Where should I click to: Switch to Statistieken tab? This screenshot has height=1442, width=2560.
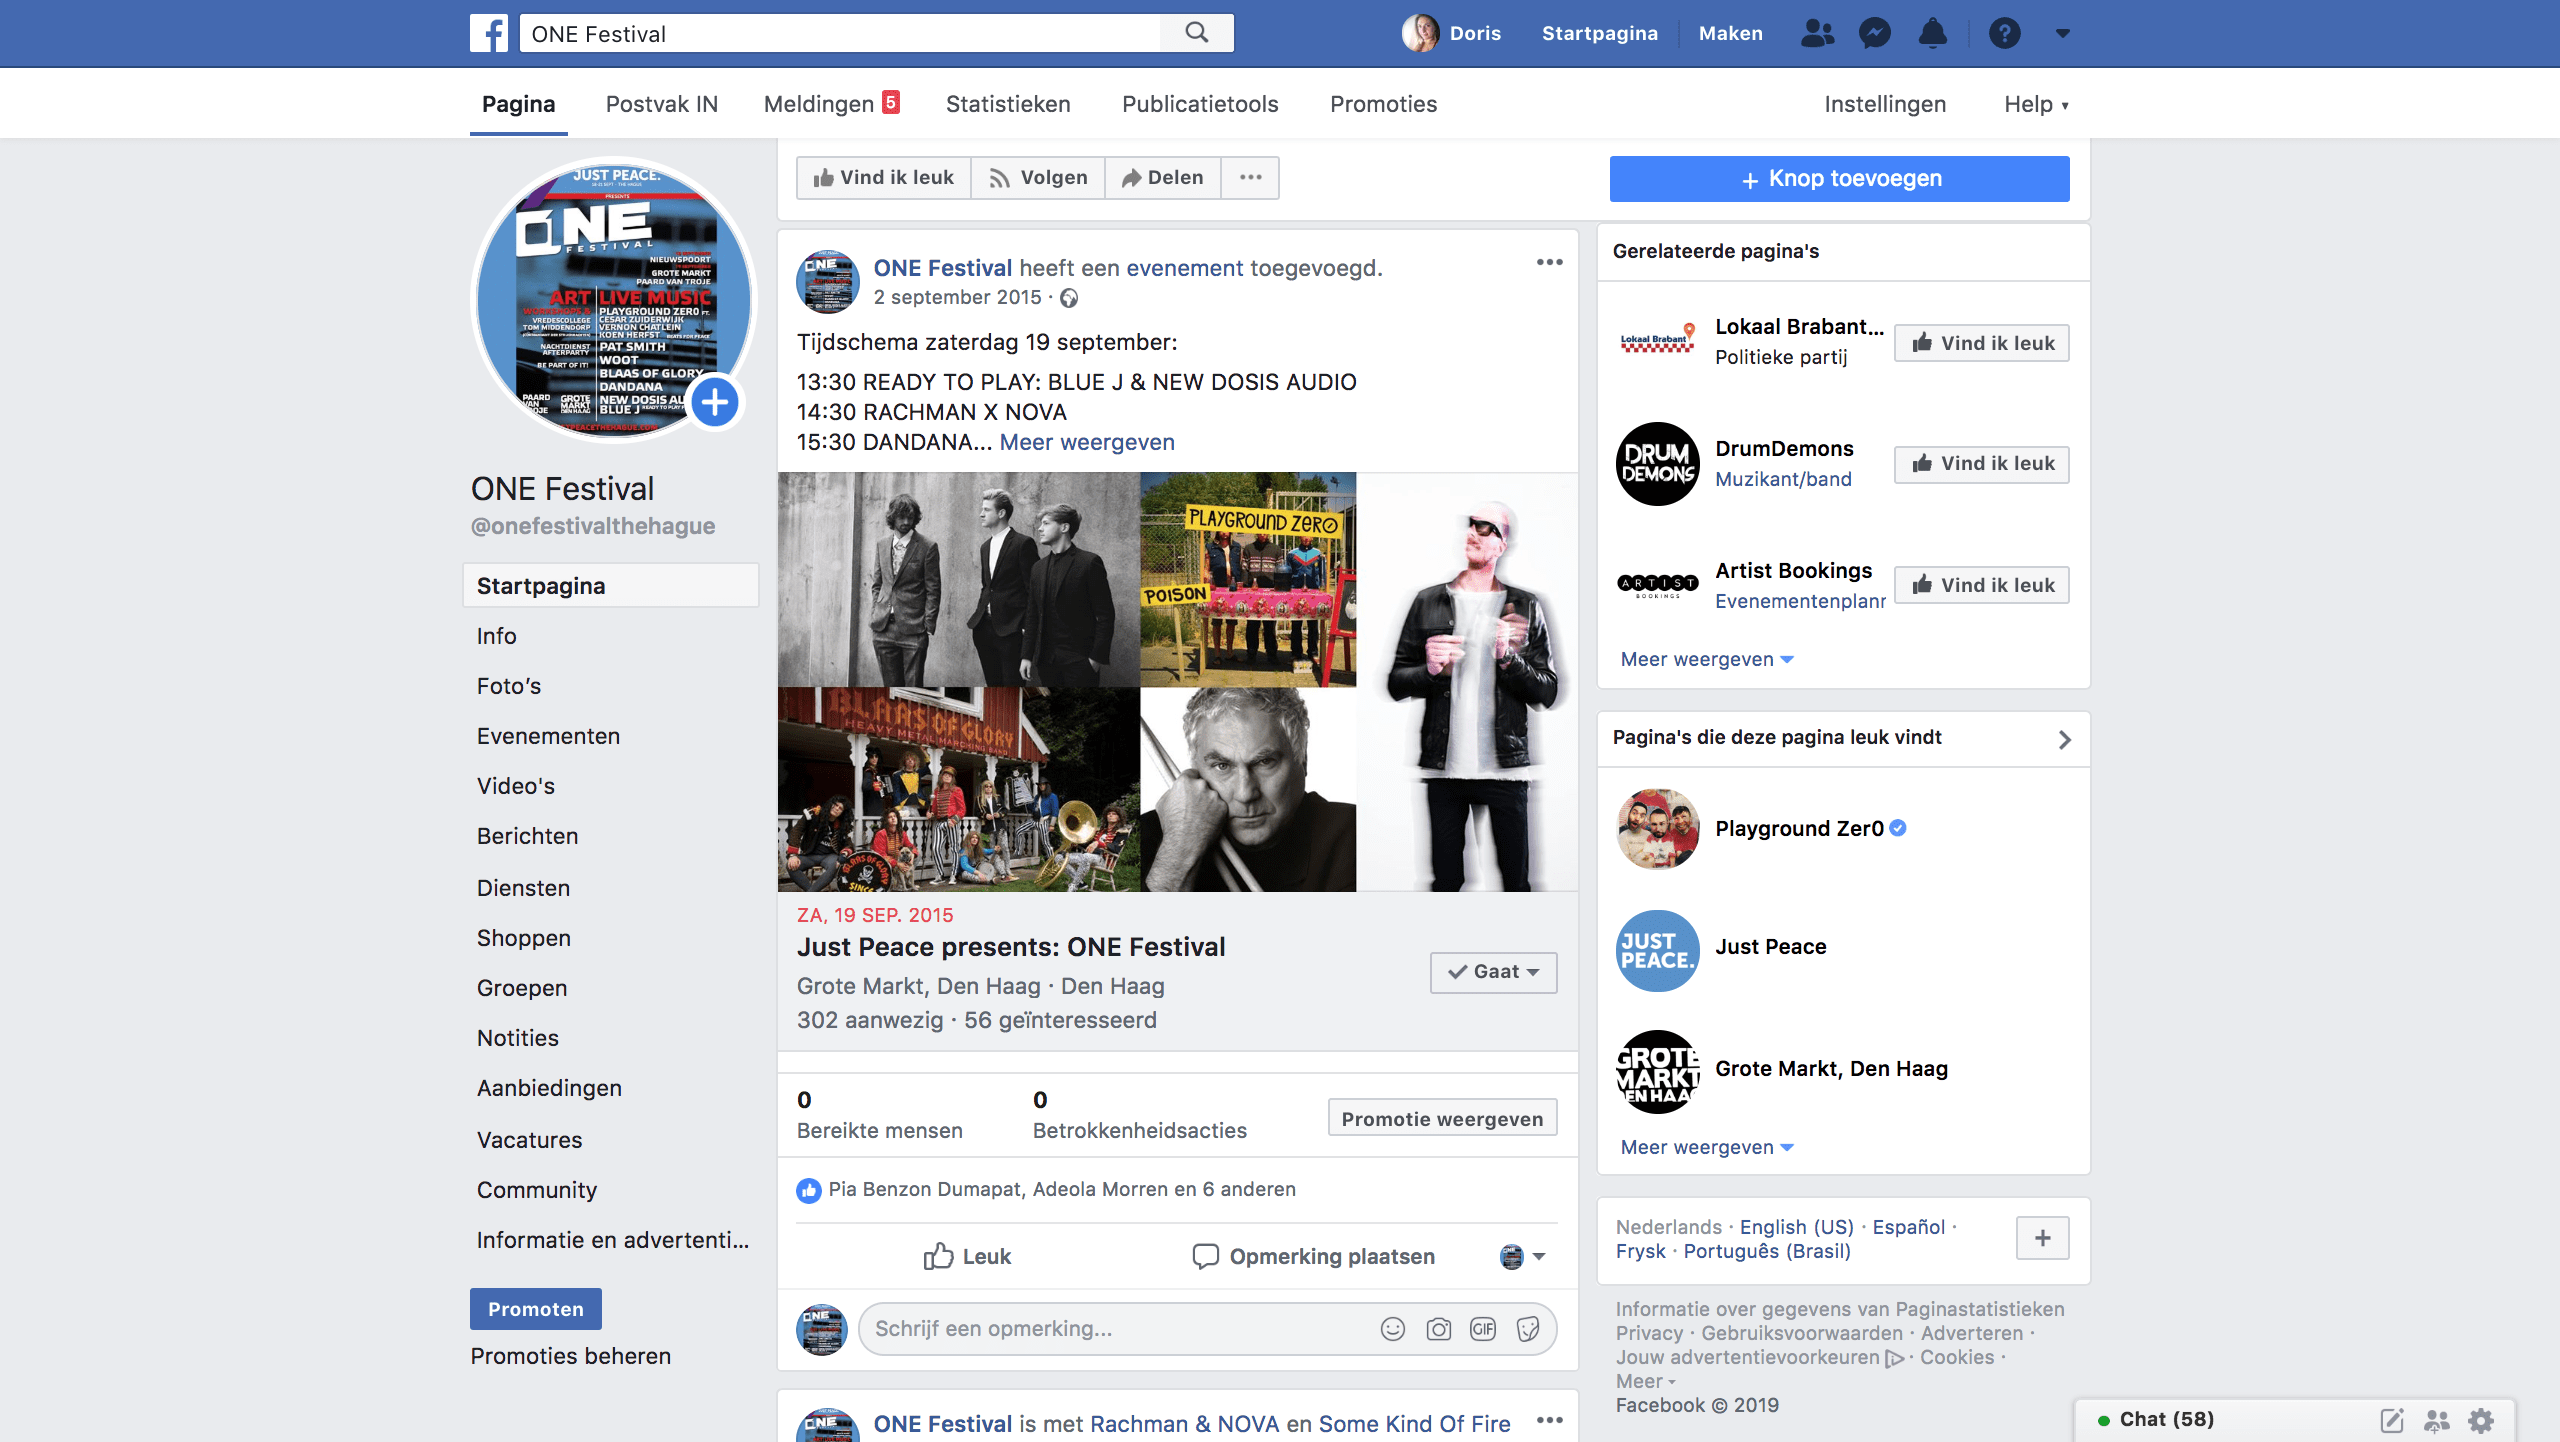coord(1007,104)
